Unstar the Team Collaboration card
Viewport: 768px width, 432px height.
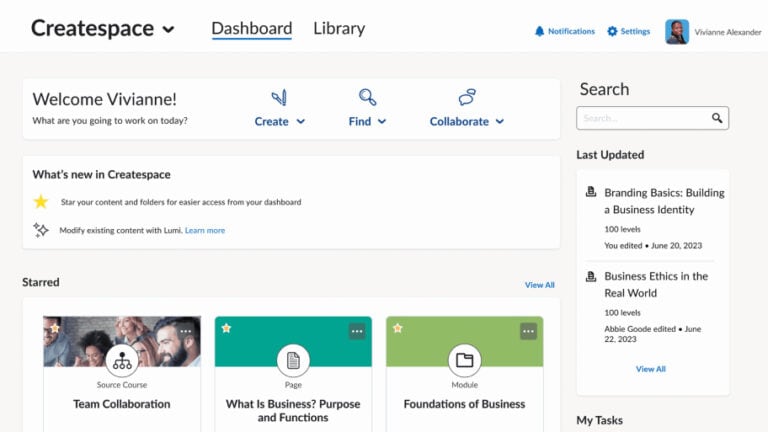55,328
